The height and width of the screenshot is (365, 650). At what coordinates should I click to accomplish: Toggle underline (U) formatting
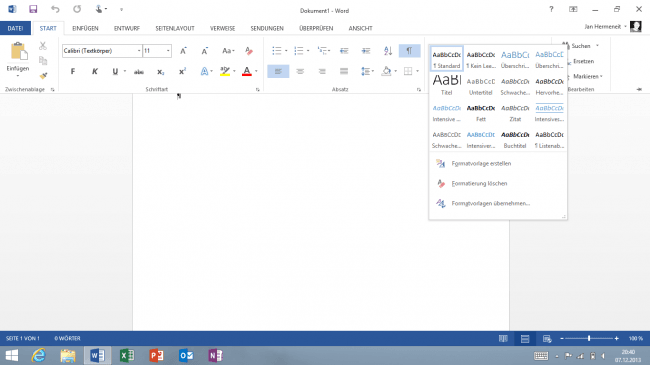[115, 72]
